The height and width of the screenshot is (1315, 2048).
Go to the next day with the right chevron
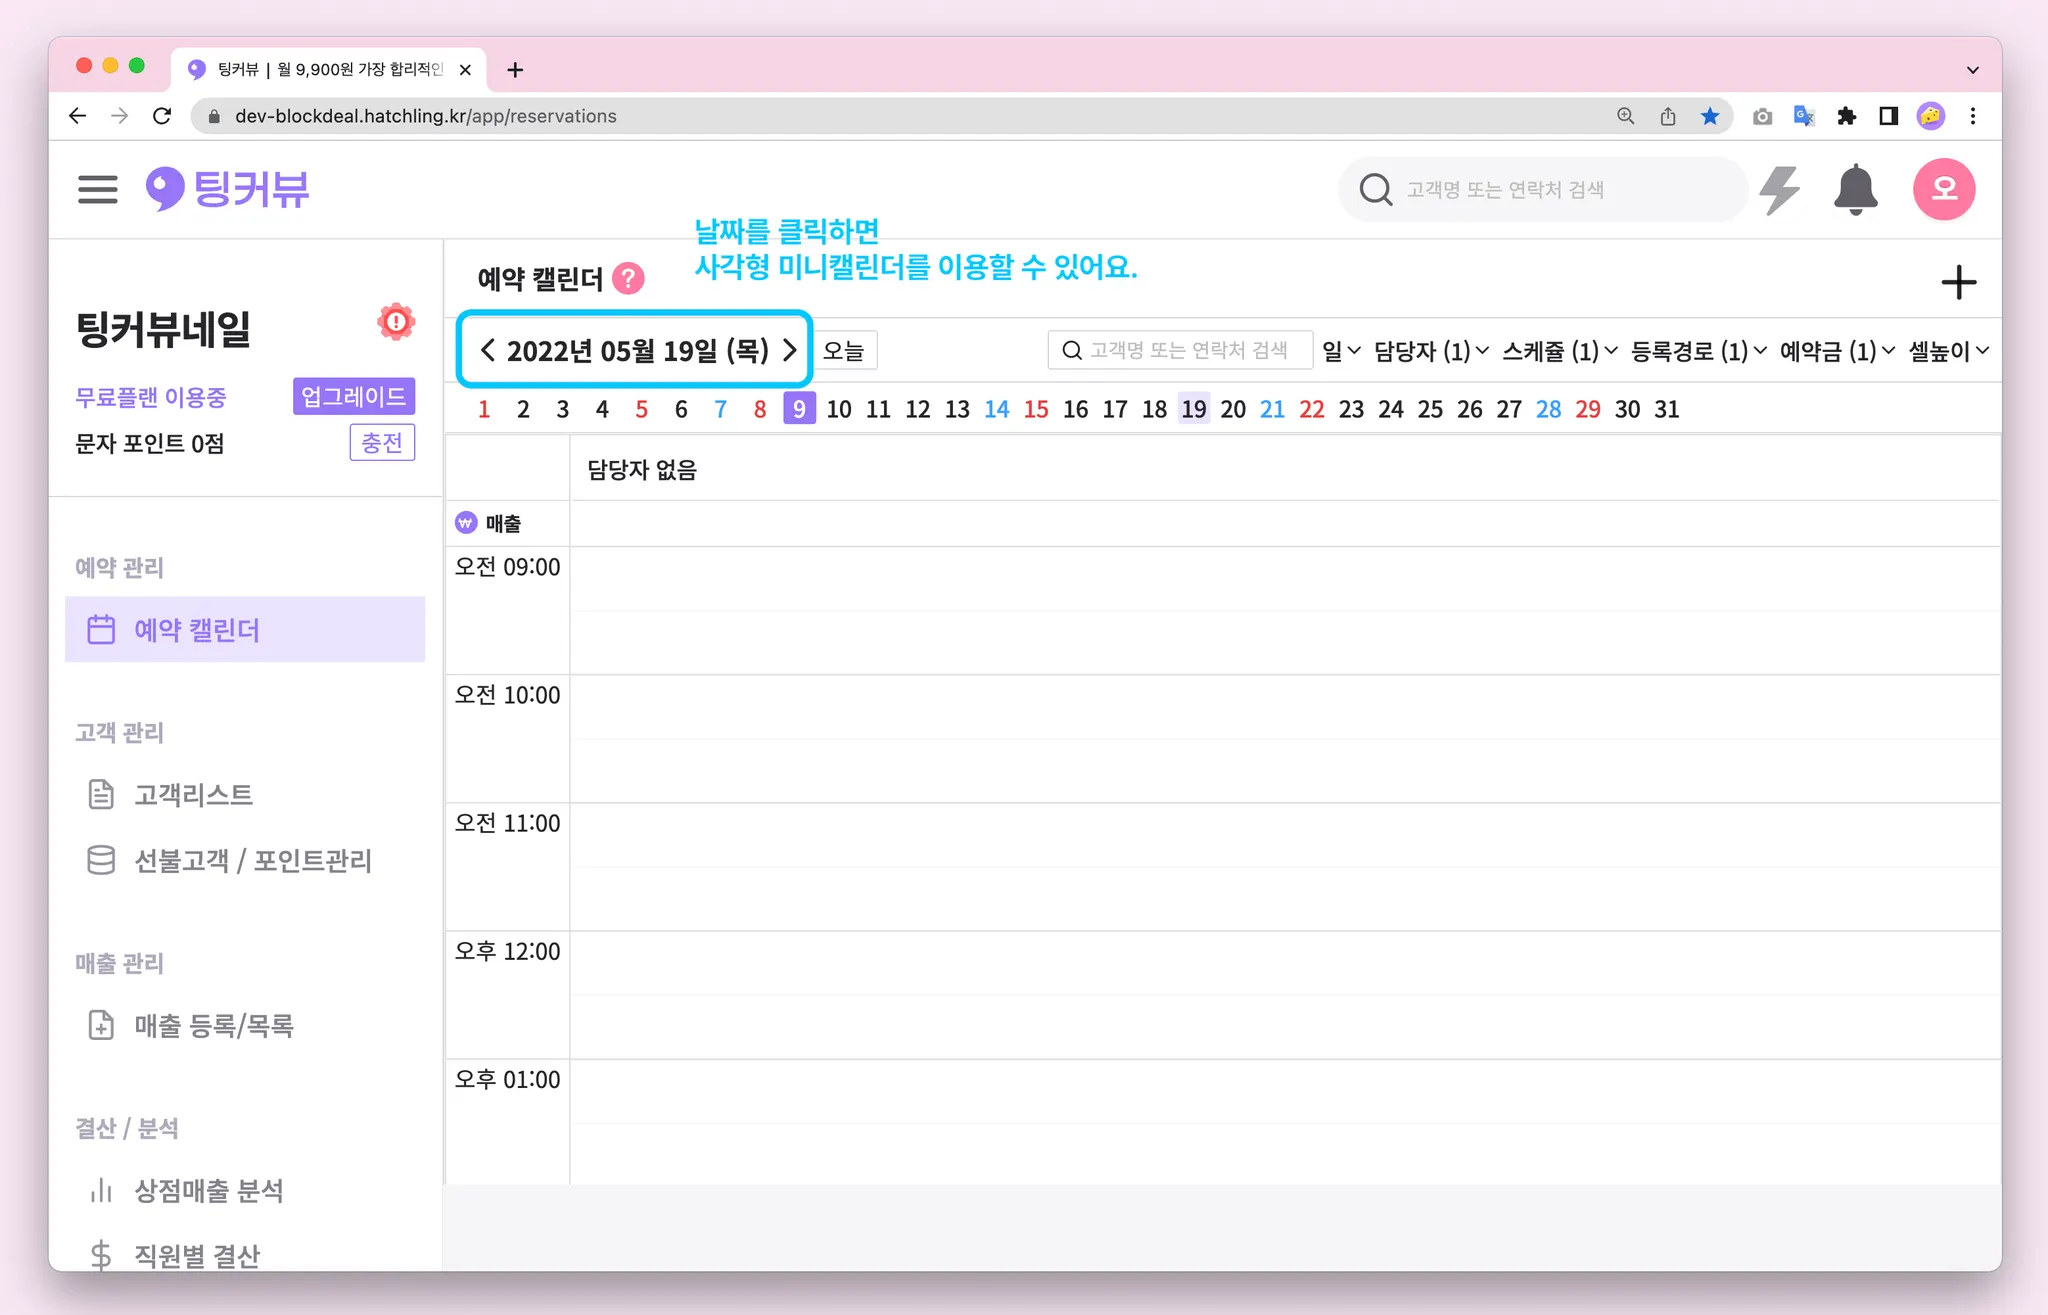790,350
